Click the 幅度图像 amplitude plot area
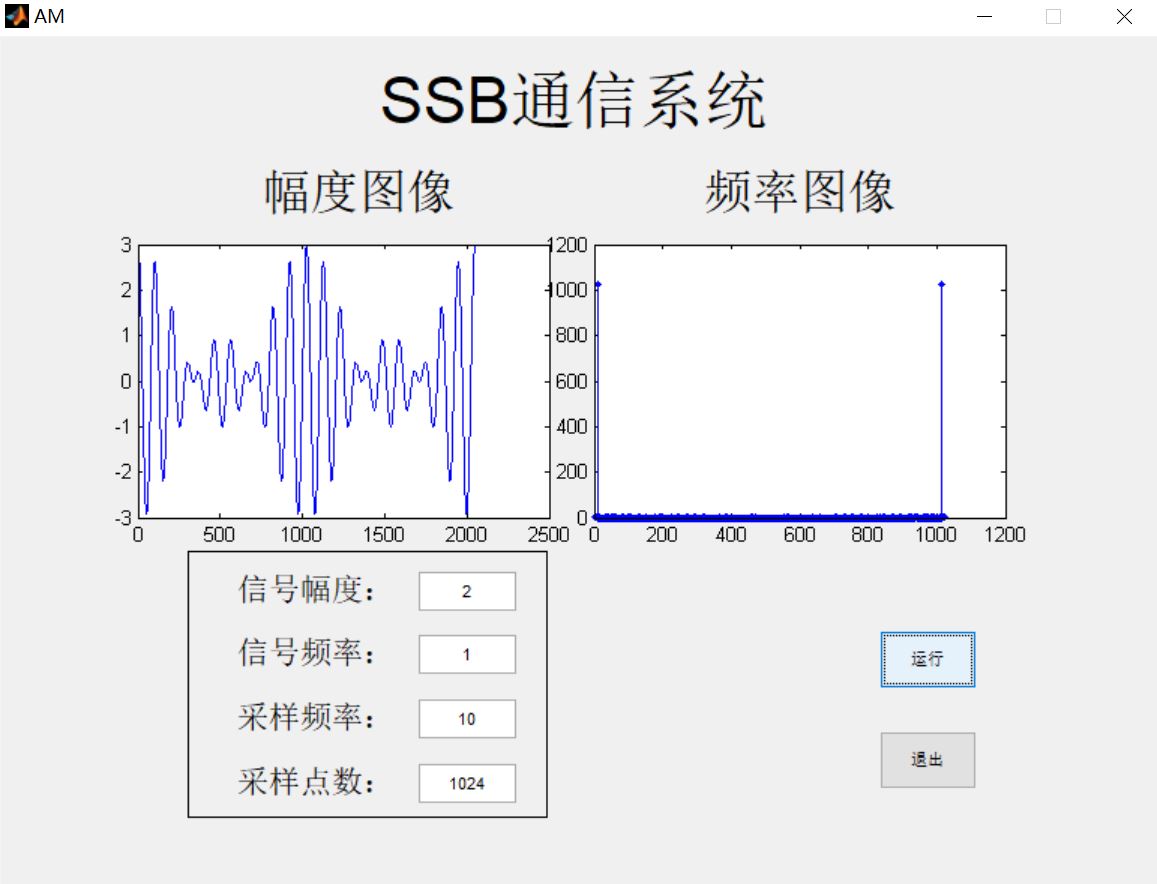Screen dimensions: 1157x884 click(x=340, y=380)
